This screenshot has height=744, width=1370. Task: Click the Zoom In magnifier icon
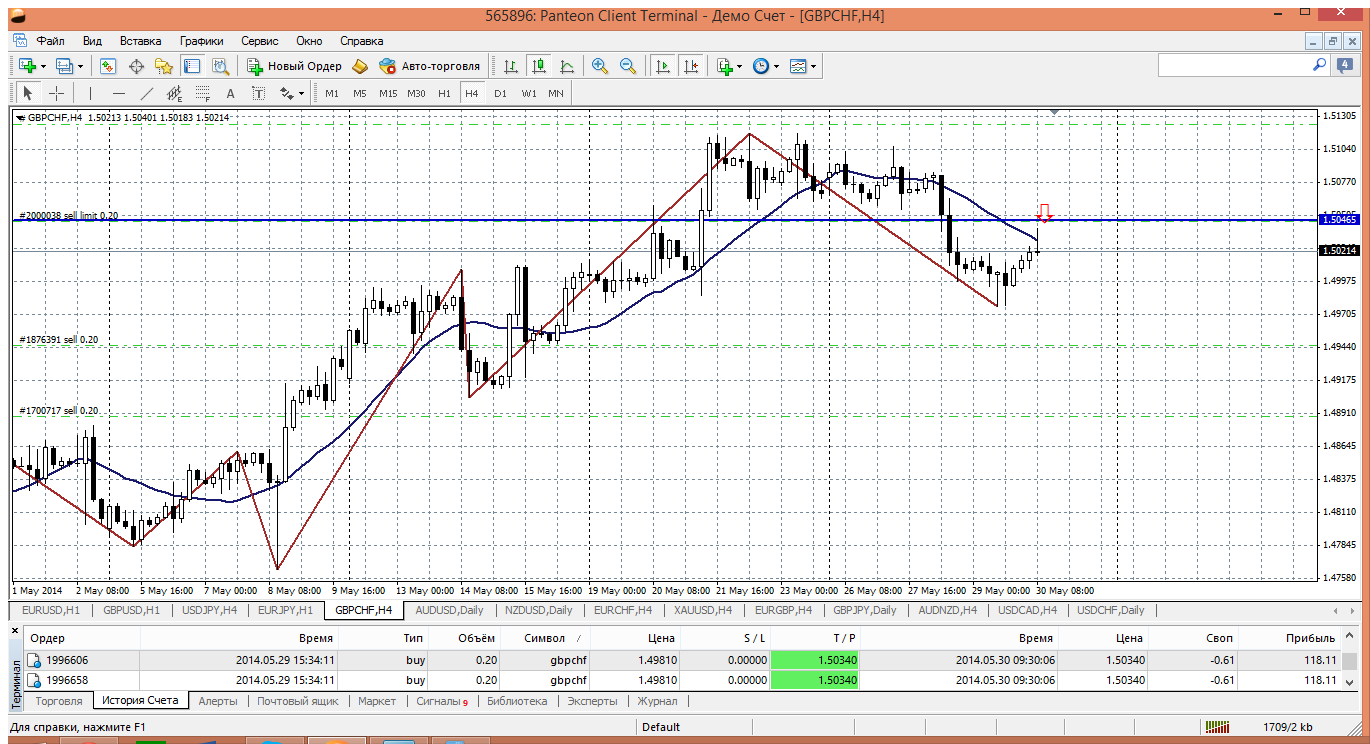click(600, 66)
